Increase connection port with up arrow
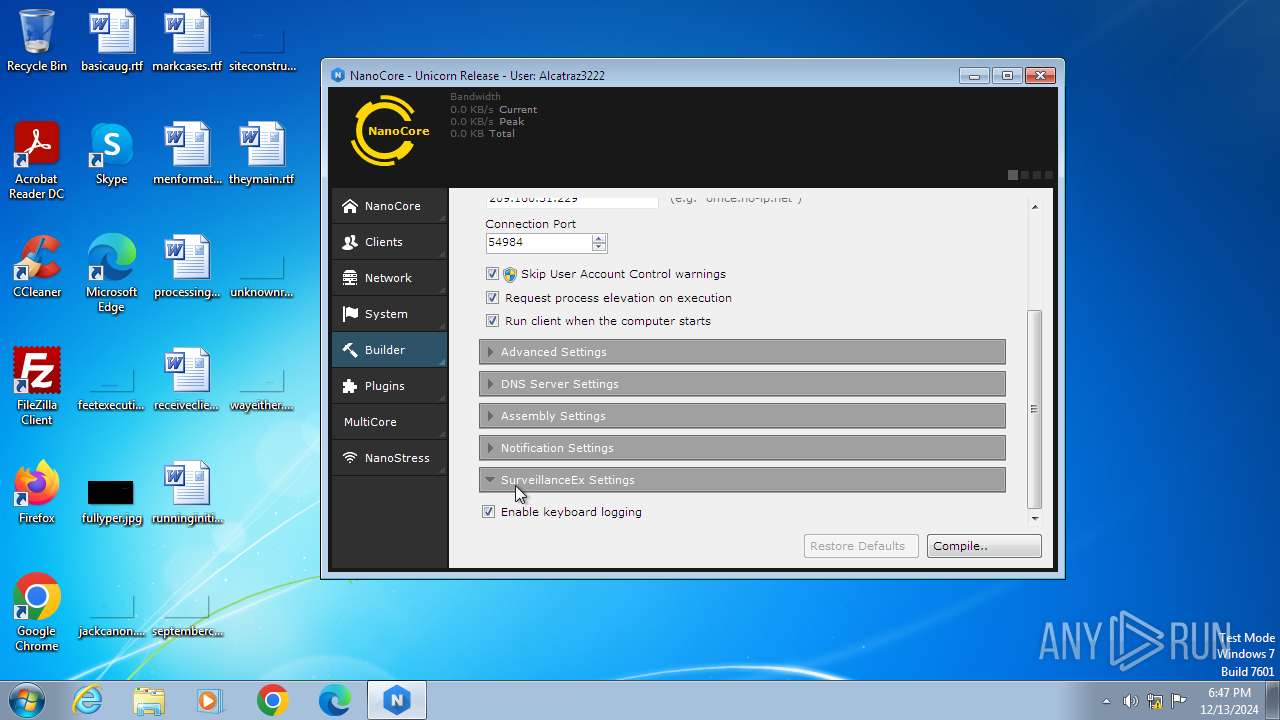Image resolution: width=1280 pixels, height=720 pixels. click(599, 238)
